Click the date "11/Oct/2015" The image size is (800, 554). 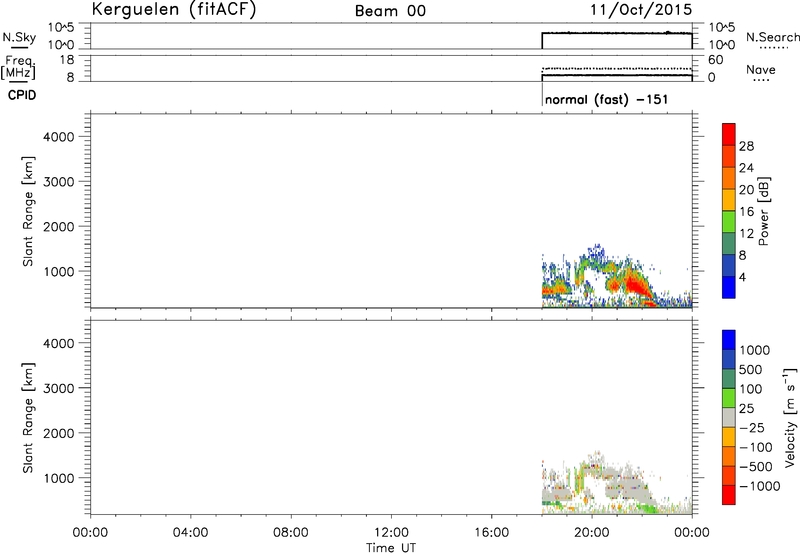641,10
